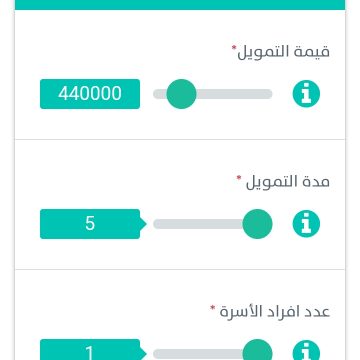
Task: Click funding value slider track right of handle
Action: tap(234, 94)
